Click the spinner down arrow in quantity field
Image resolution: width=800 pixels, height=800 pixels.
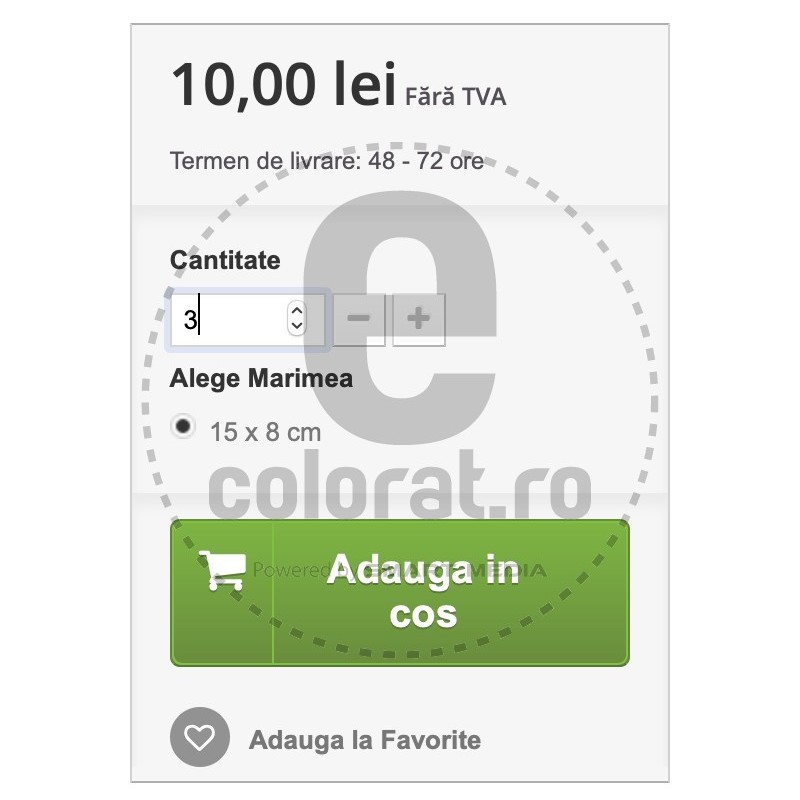(296, 327)
